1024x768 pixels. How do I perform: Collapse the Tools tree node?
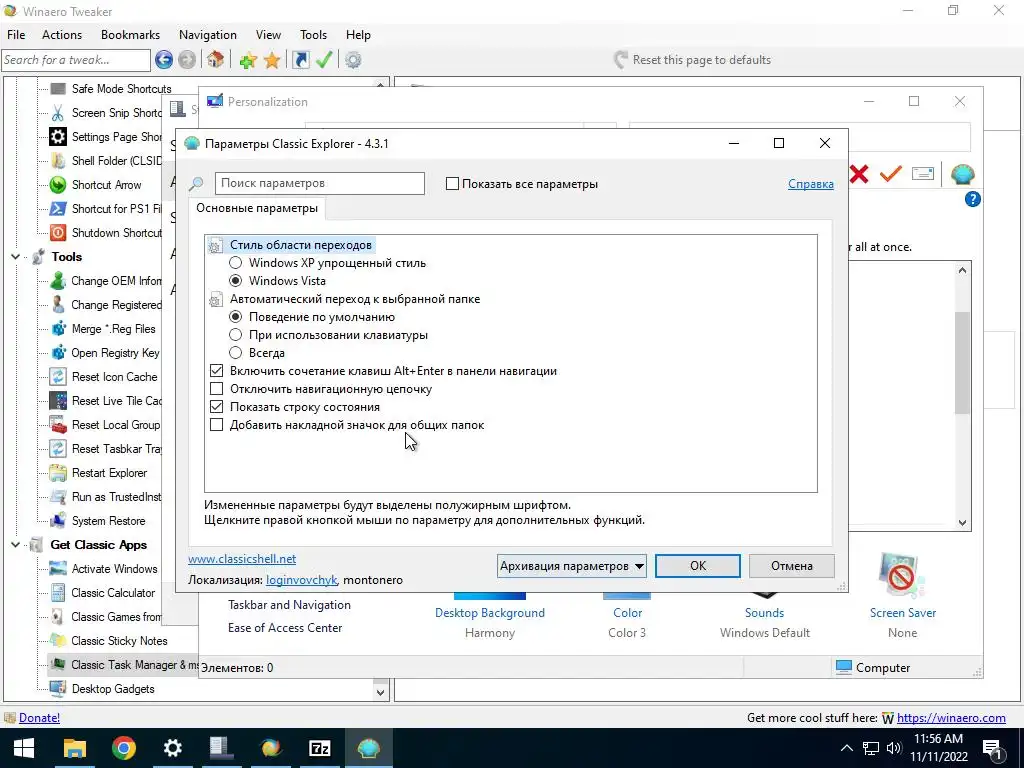pyautogui.click(x=16, y=257)
